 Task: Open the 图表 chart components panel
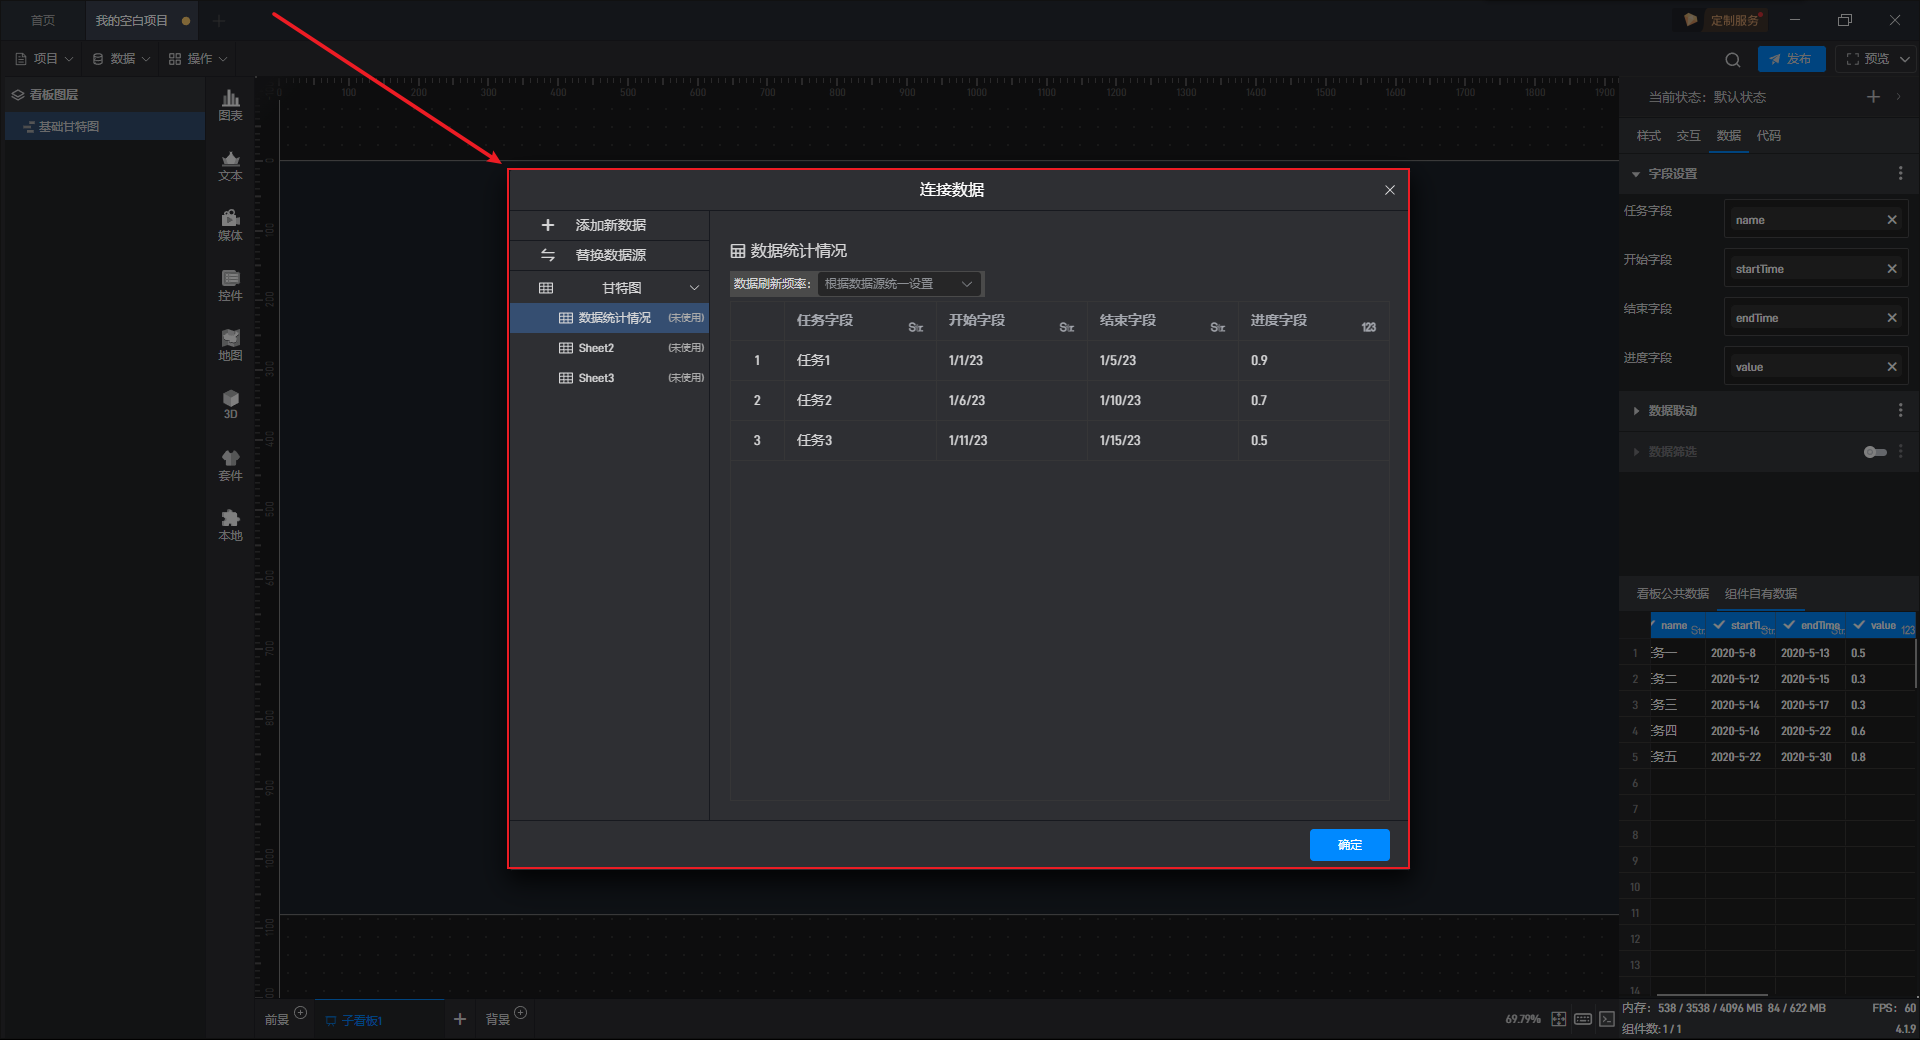(230, 104)
